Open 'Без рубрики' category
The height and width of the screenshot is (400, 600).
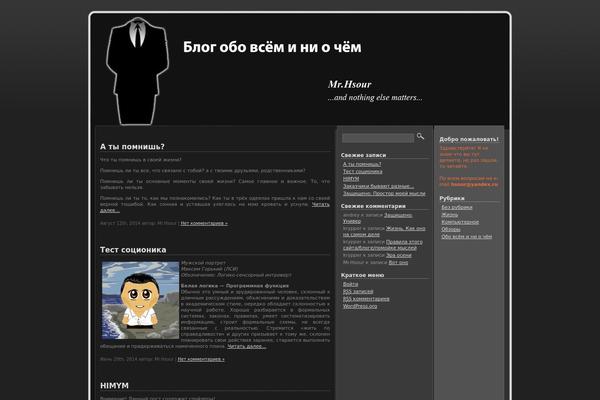tap(457, 207)
